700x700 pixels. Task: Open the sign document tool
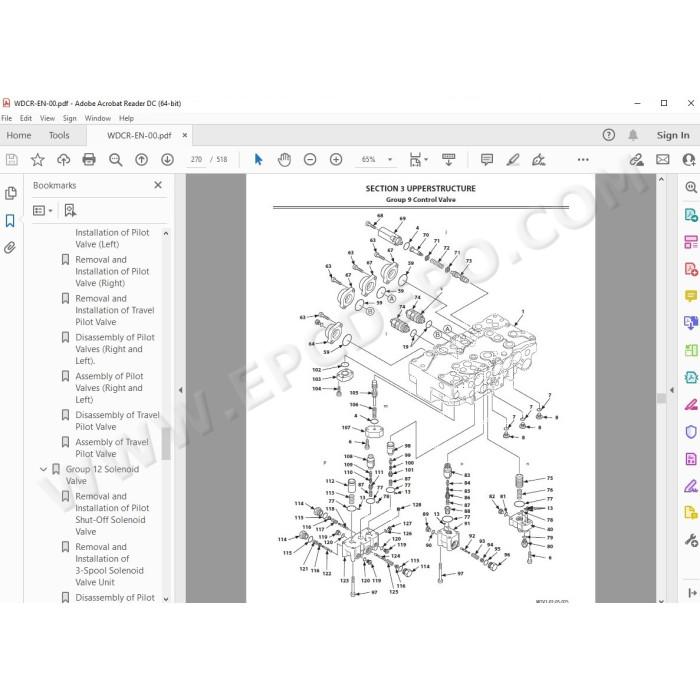tap(538, 159)
